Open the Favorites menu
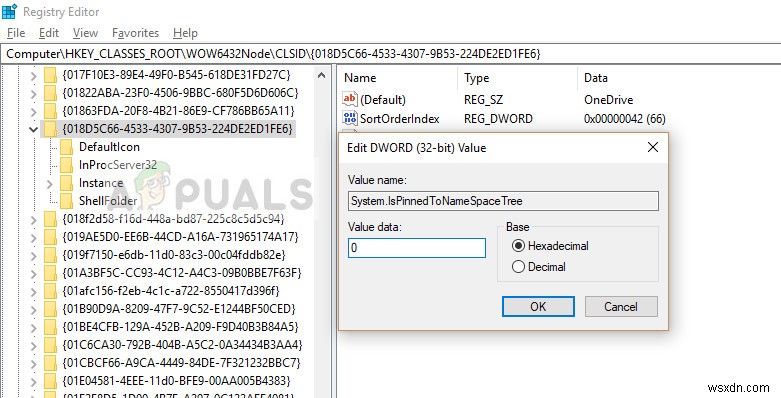 (135, 33)
